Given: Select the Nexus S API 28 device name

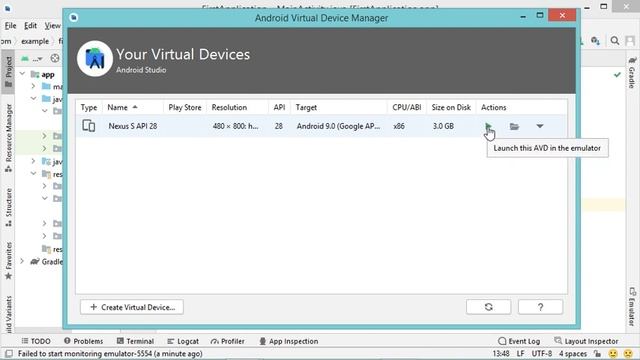Looking at the screenshot, I should point(133,126).
